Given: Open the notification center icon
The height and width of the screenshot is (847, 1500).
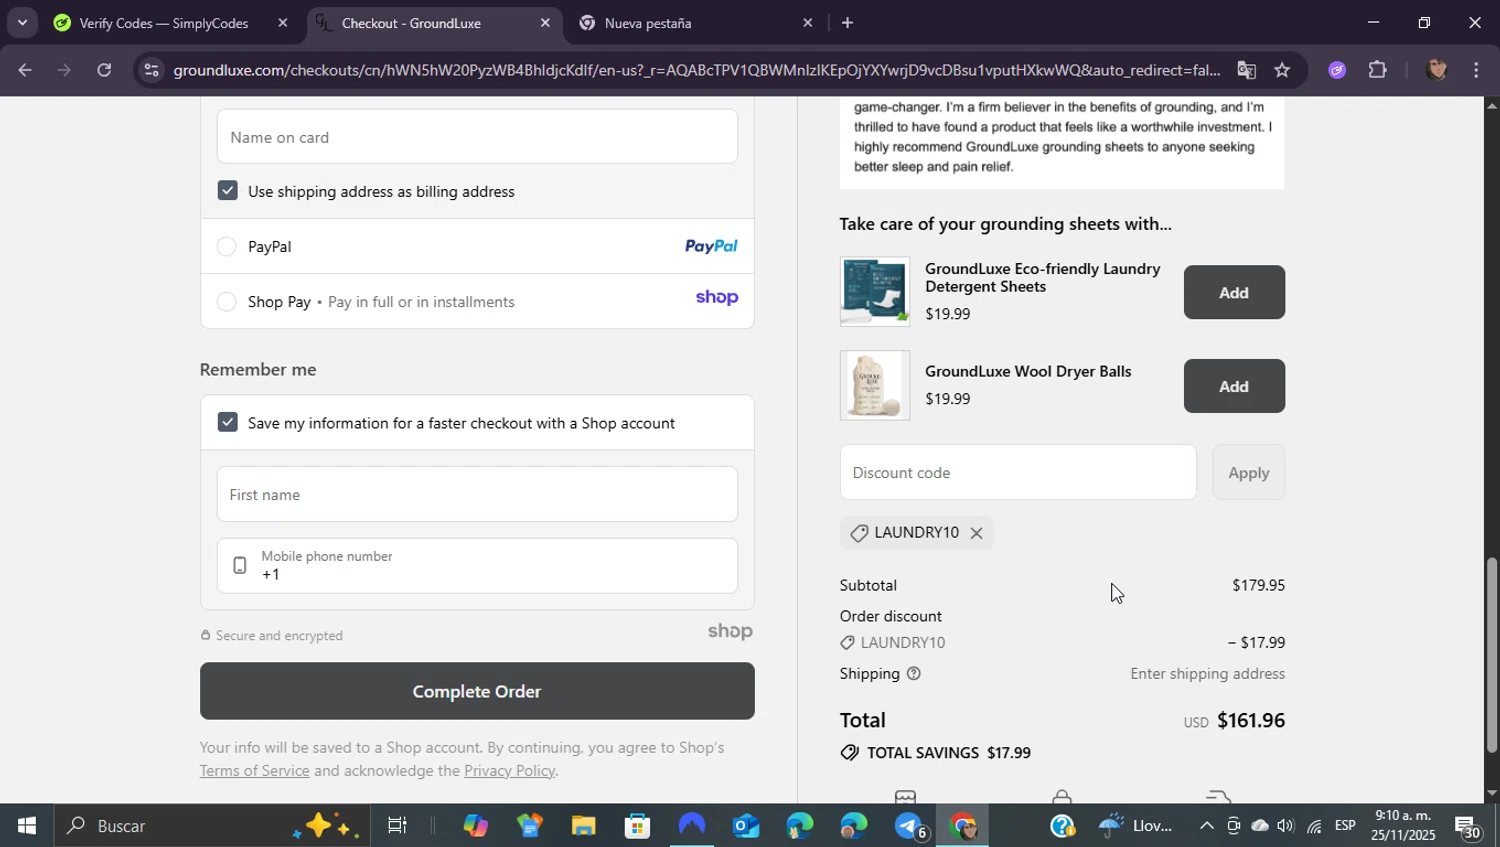Looking at the screenshot, I should (x=1468, y=827).
